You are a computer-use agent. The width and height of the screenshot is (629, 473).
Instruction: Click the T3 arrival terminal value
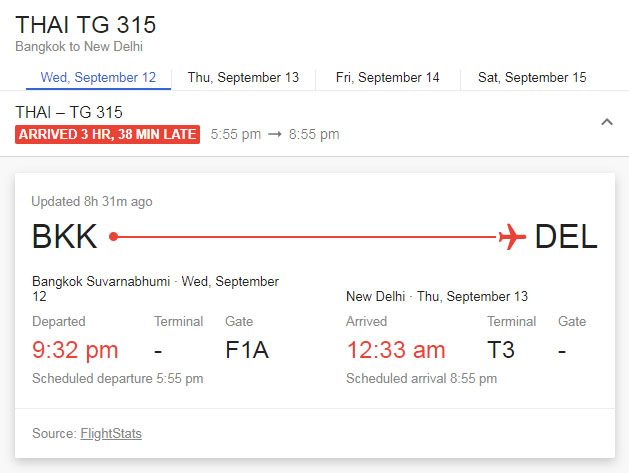(501, 350)
